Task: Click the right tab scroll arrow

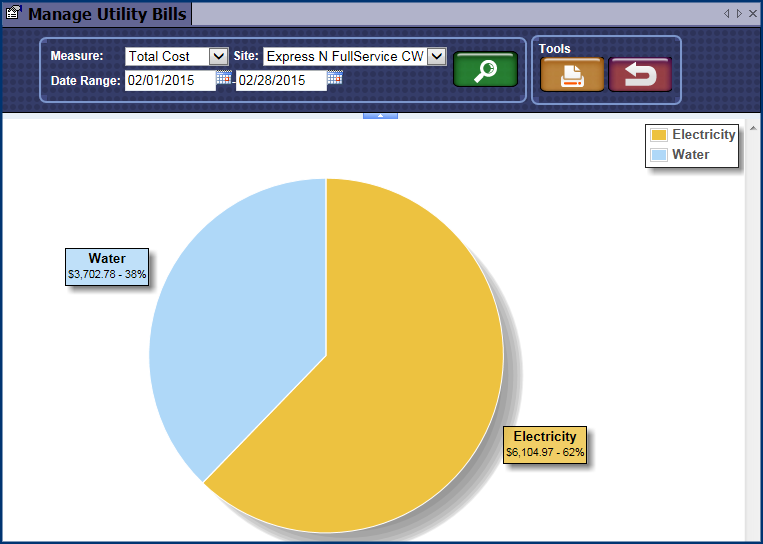Action: pyautogui.click(x=739, y=14)
